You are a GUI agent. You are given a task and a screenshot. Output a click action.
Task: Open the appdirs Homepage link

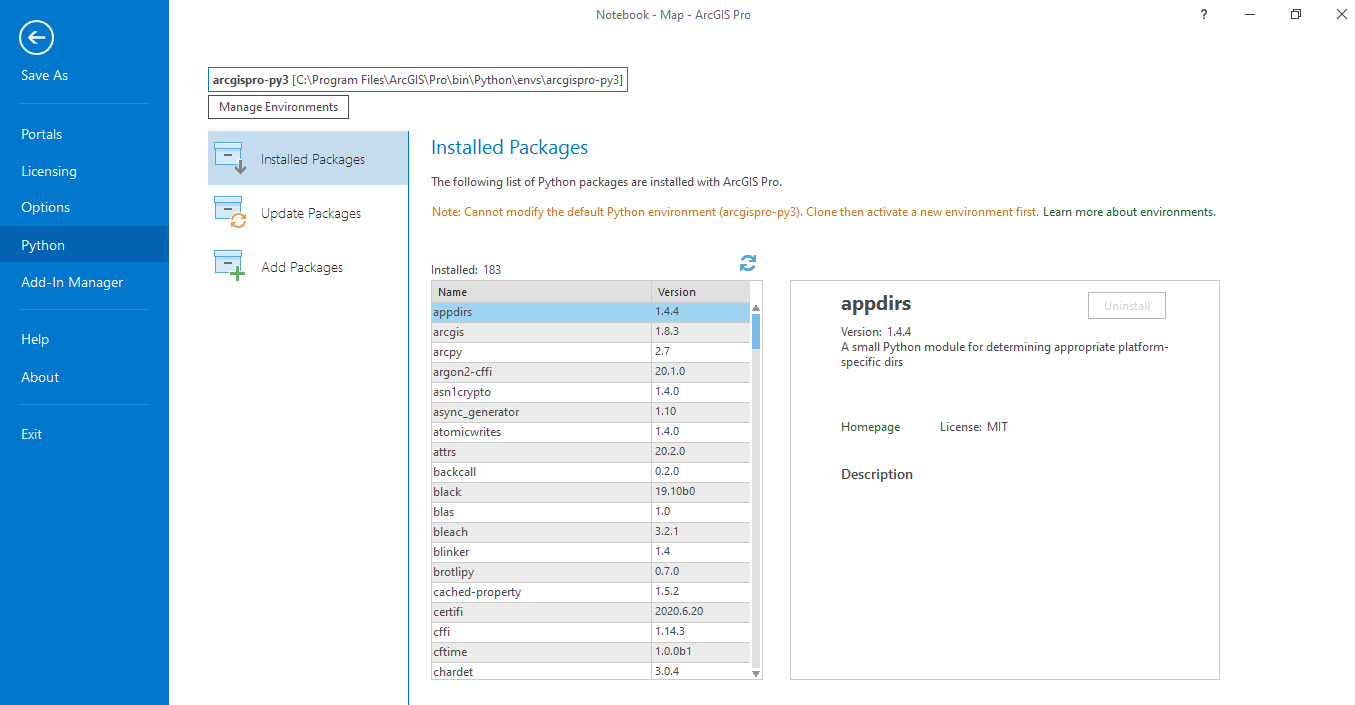[869, 426]
